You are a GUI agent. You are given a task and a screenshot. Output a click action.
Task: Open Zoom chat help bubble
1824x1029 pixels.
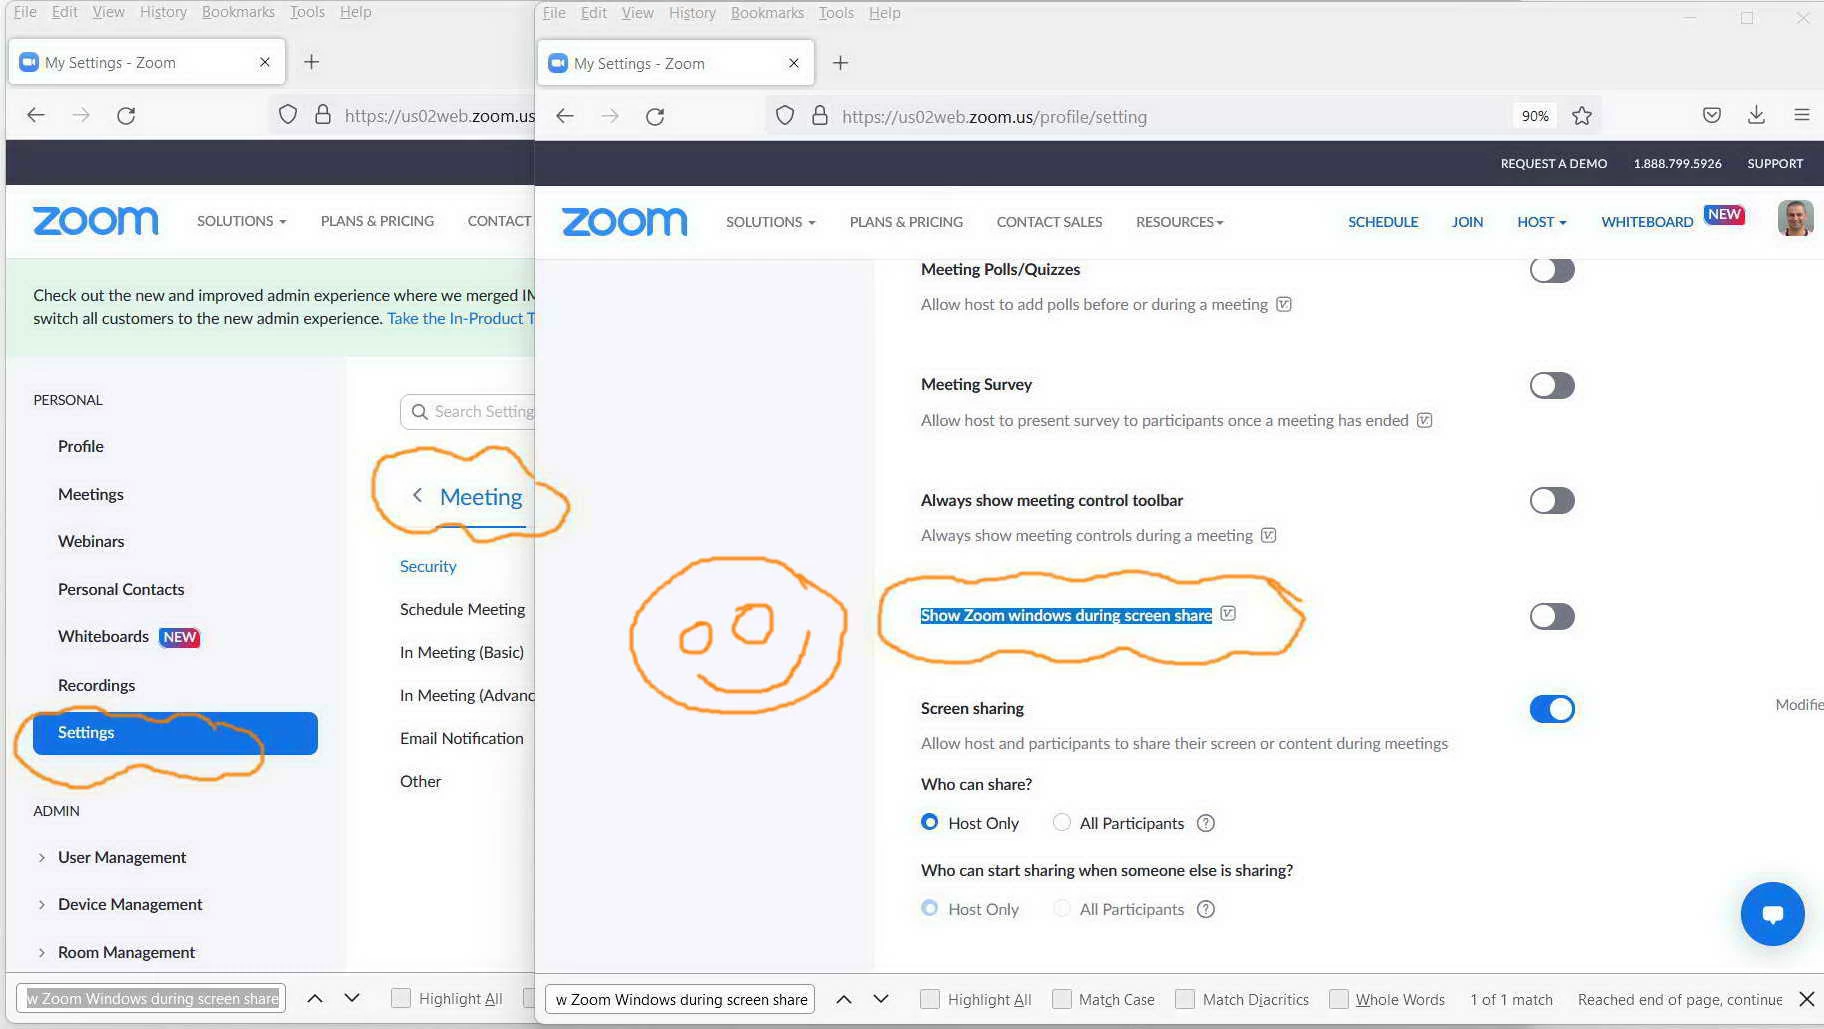click(x=1772, y=913)
